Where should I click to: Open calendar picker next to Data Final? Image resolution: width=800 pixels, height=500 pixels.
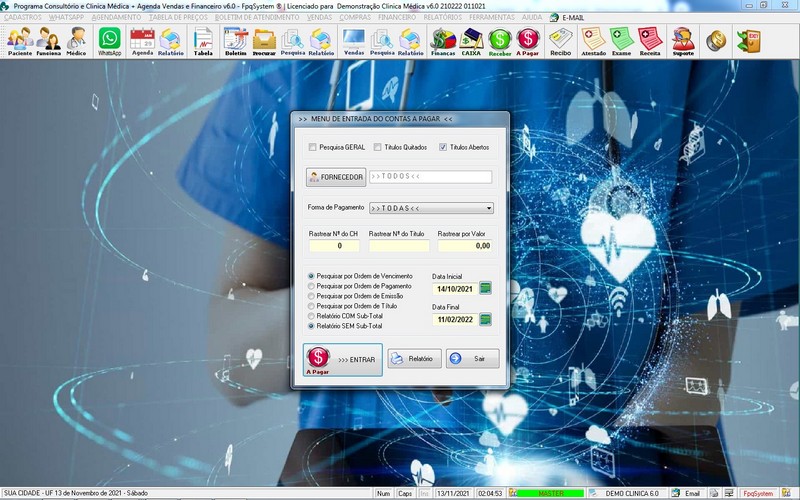click(486, 319)
